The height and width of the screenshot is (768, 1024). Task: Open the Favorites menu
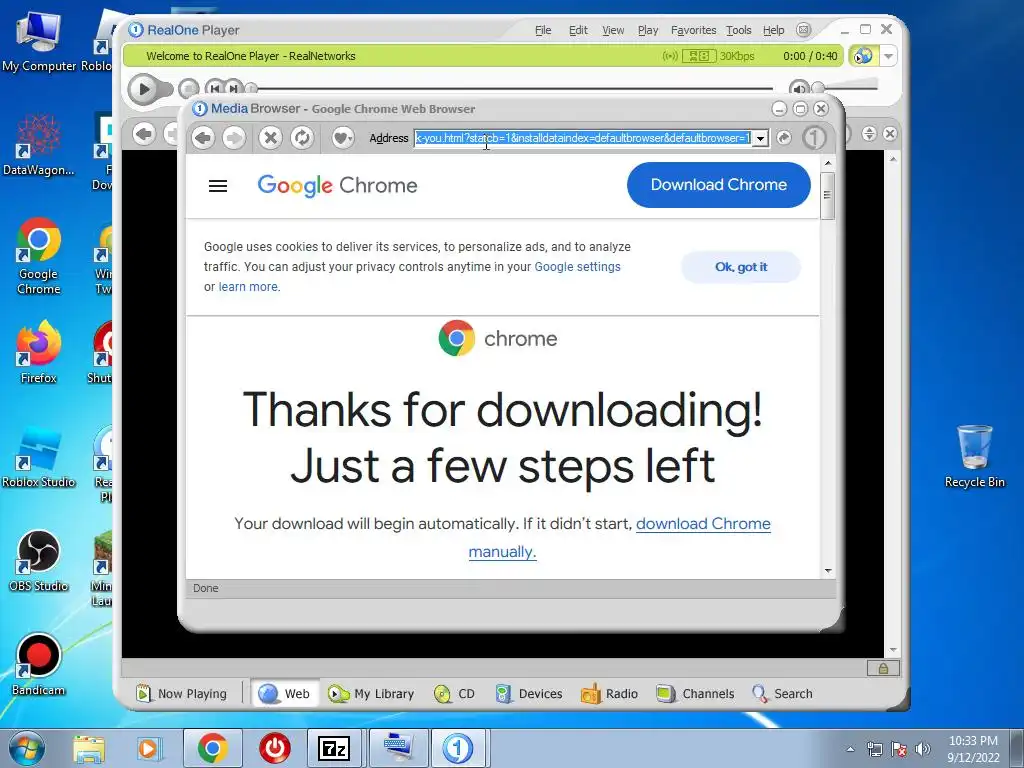(x=694, y=30)
